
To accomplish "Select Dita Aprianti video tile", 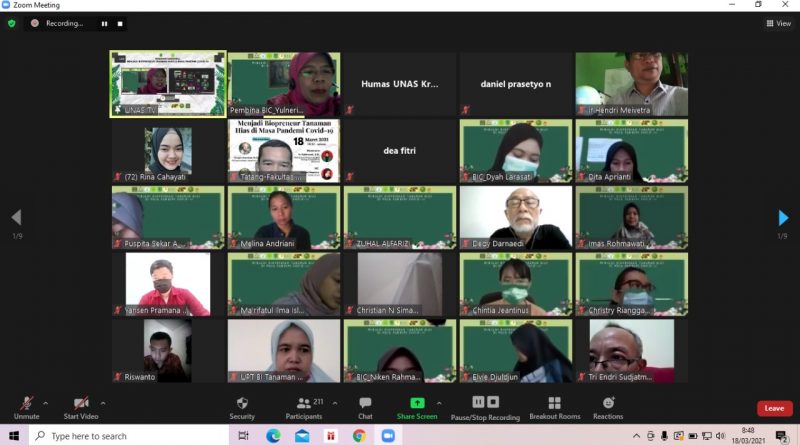I will pyautogui.click(x=632, y=151).
